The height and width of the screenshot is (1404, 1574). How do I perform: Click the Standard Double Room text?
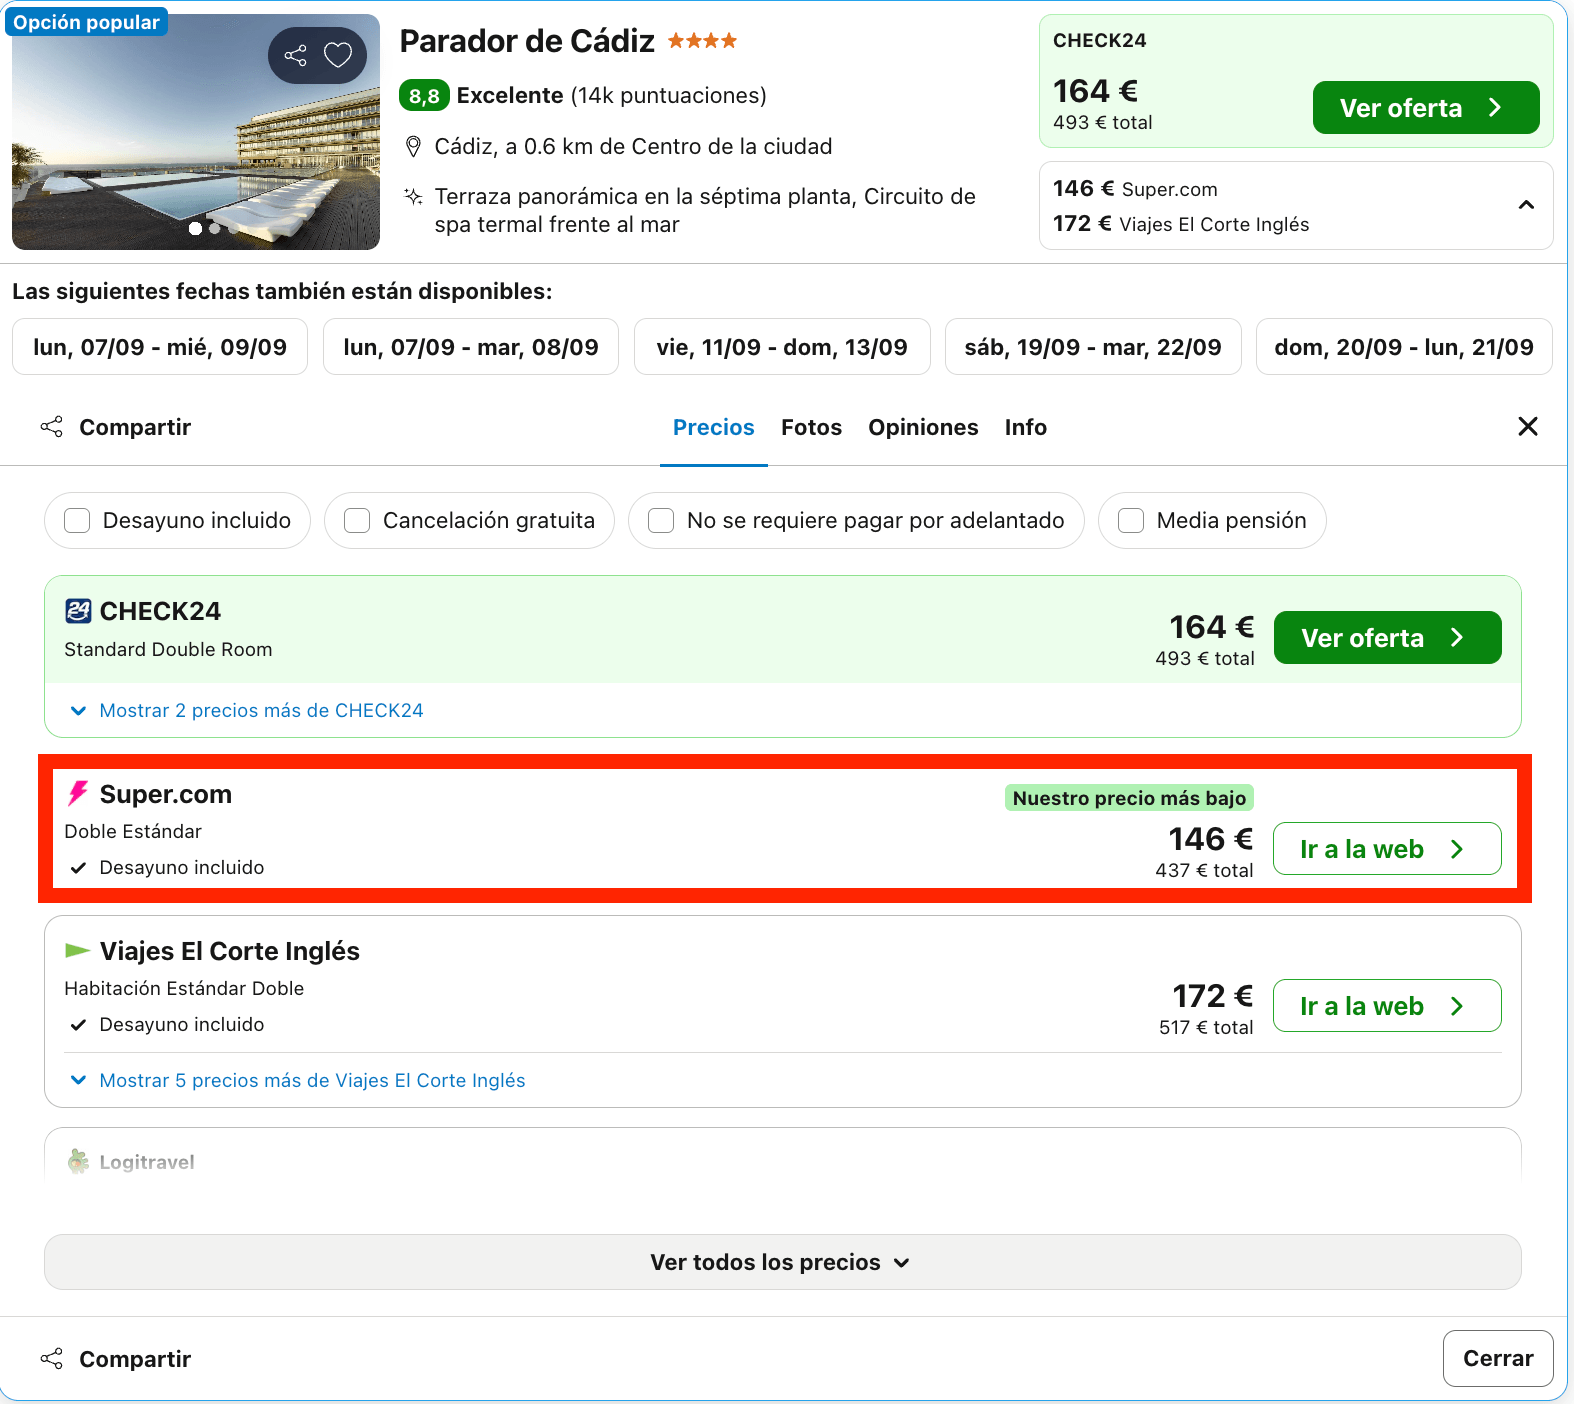(168, 650)
